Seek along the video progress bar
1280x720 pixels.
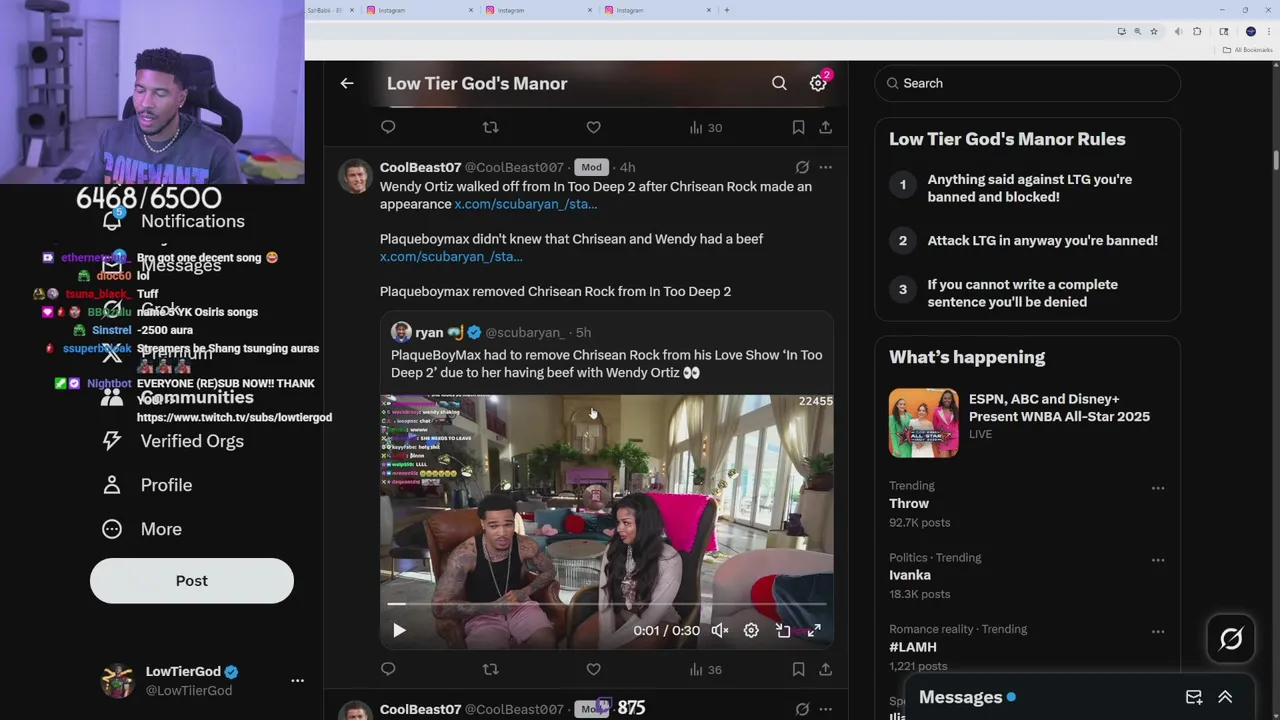pyautogui.click(x=607, y=604)
